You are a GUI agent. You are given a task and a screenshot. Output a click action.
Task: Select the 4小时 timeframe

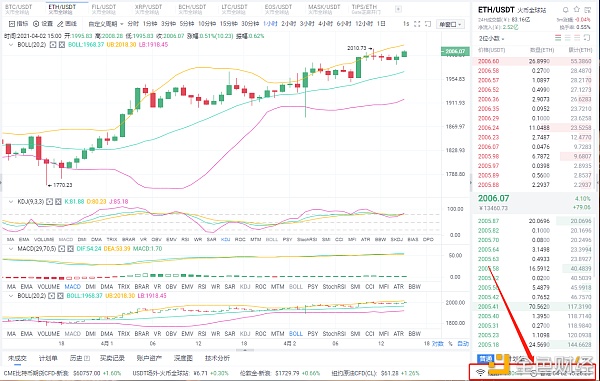pos(325,24)
